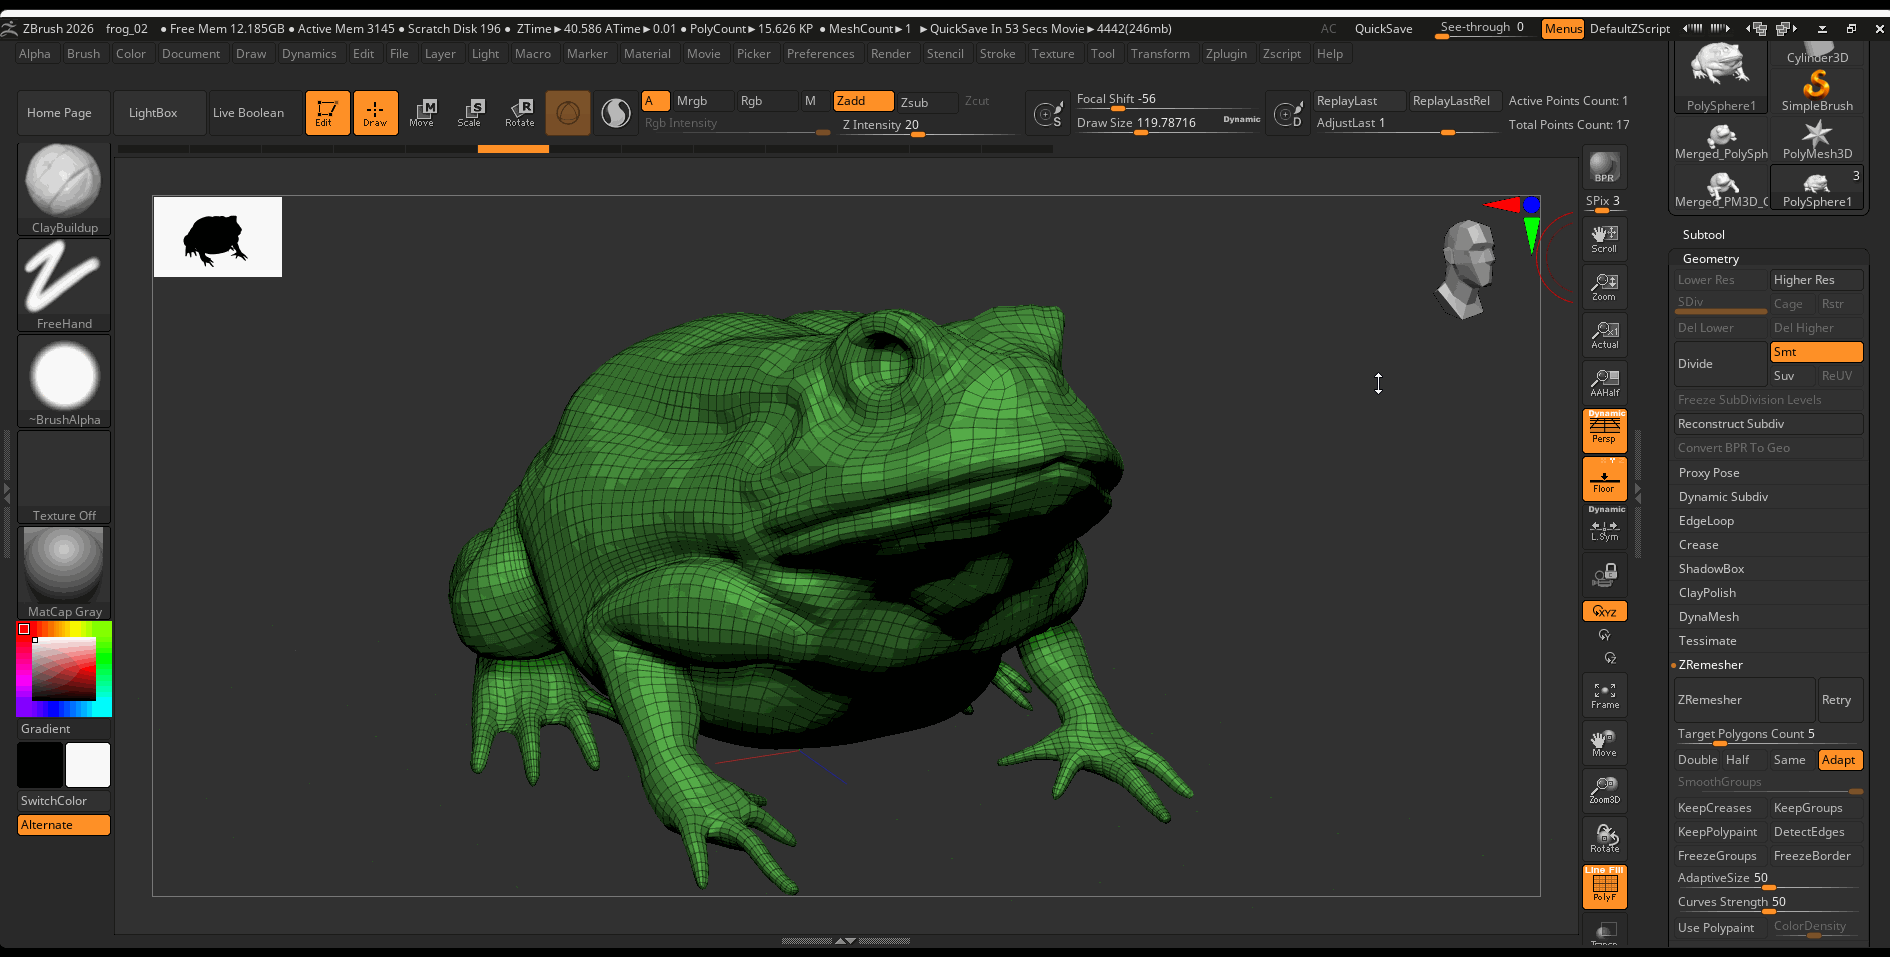Screen dimensions: 1890x957
Task: Expand the DynaMesh section
Action: pyautogui.click(x=1708, y=617)
